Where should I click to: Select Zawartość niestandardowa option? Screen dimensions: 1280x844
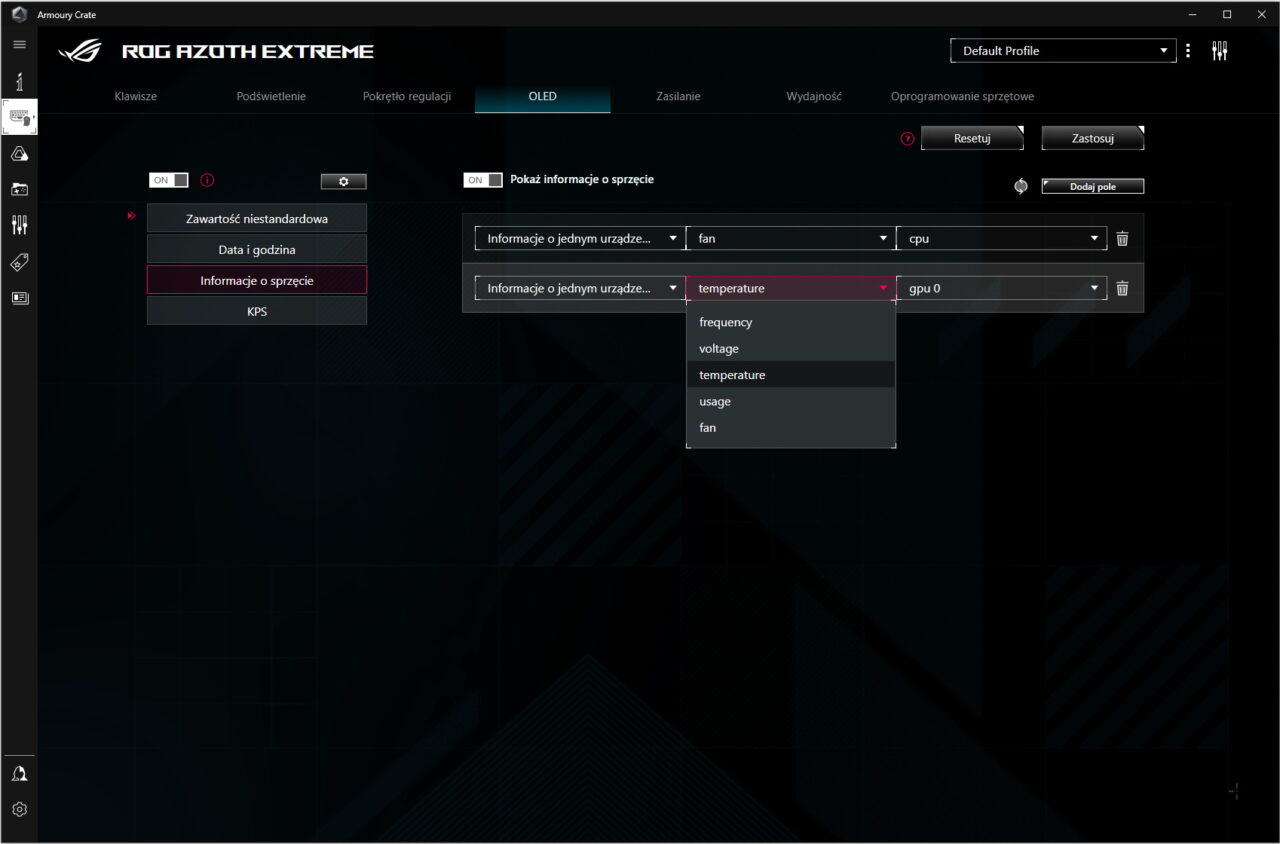(x=257, y=218)
